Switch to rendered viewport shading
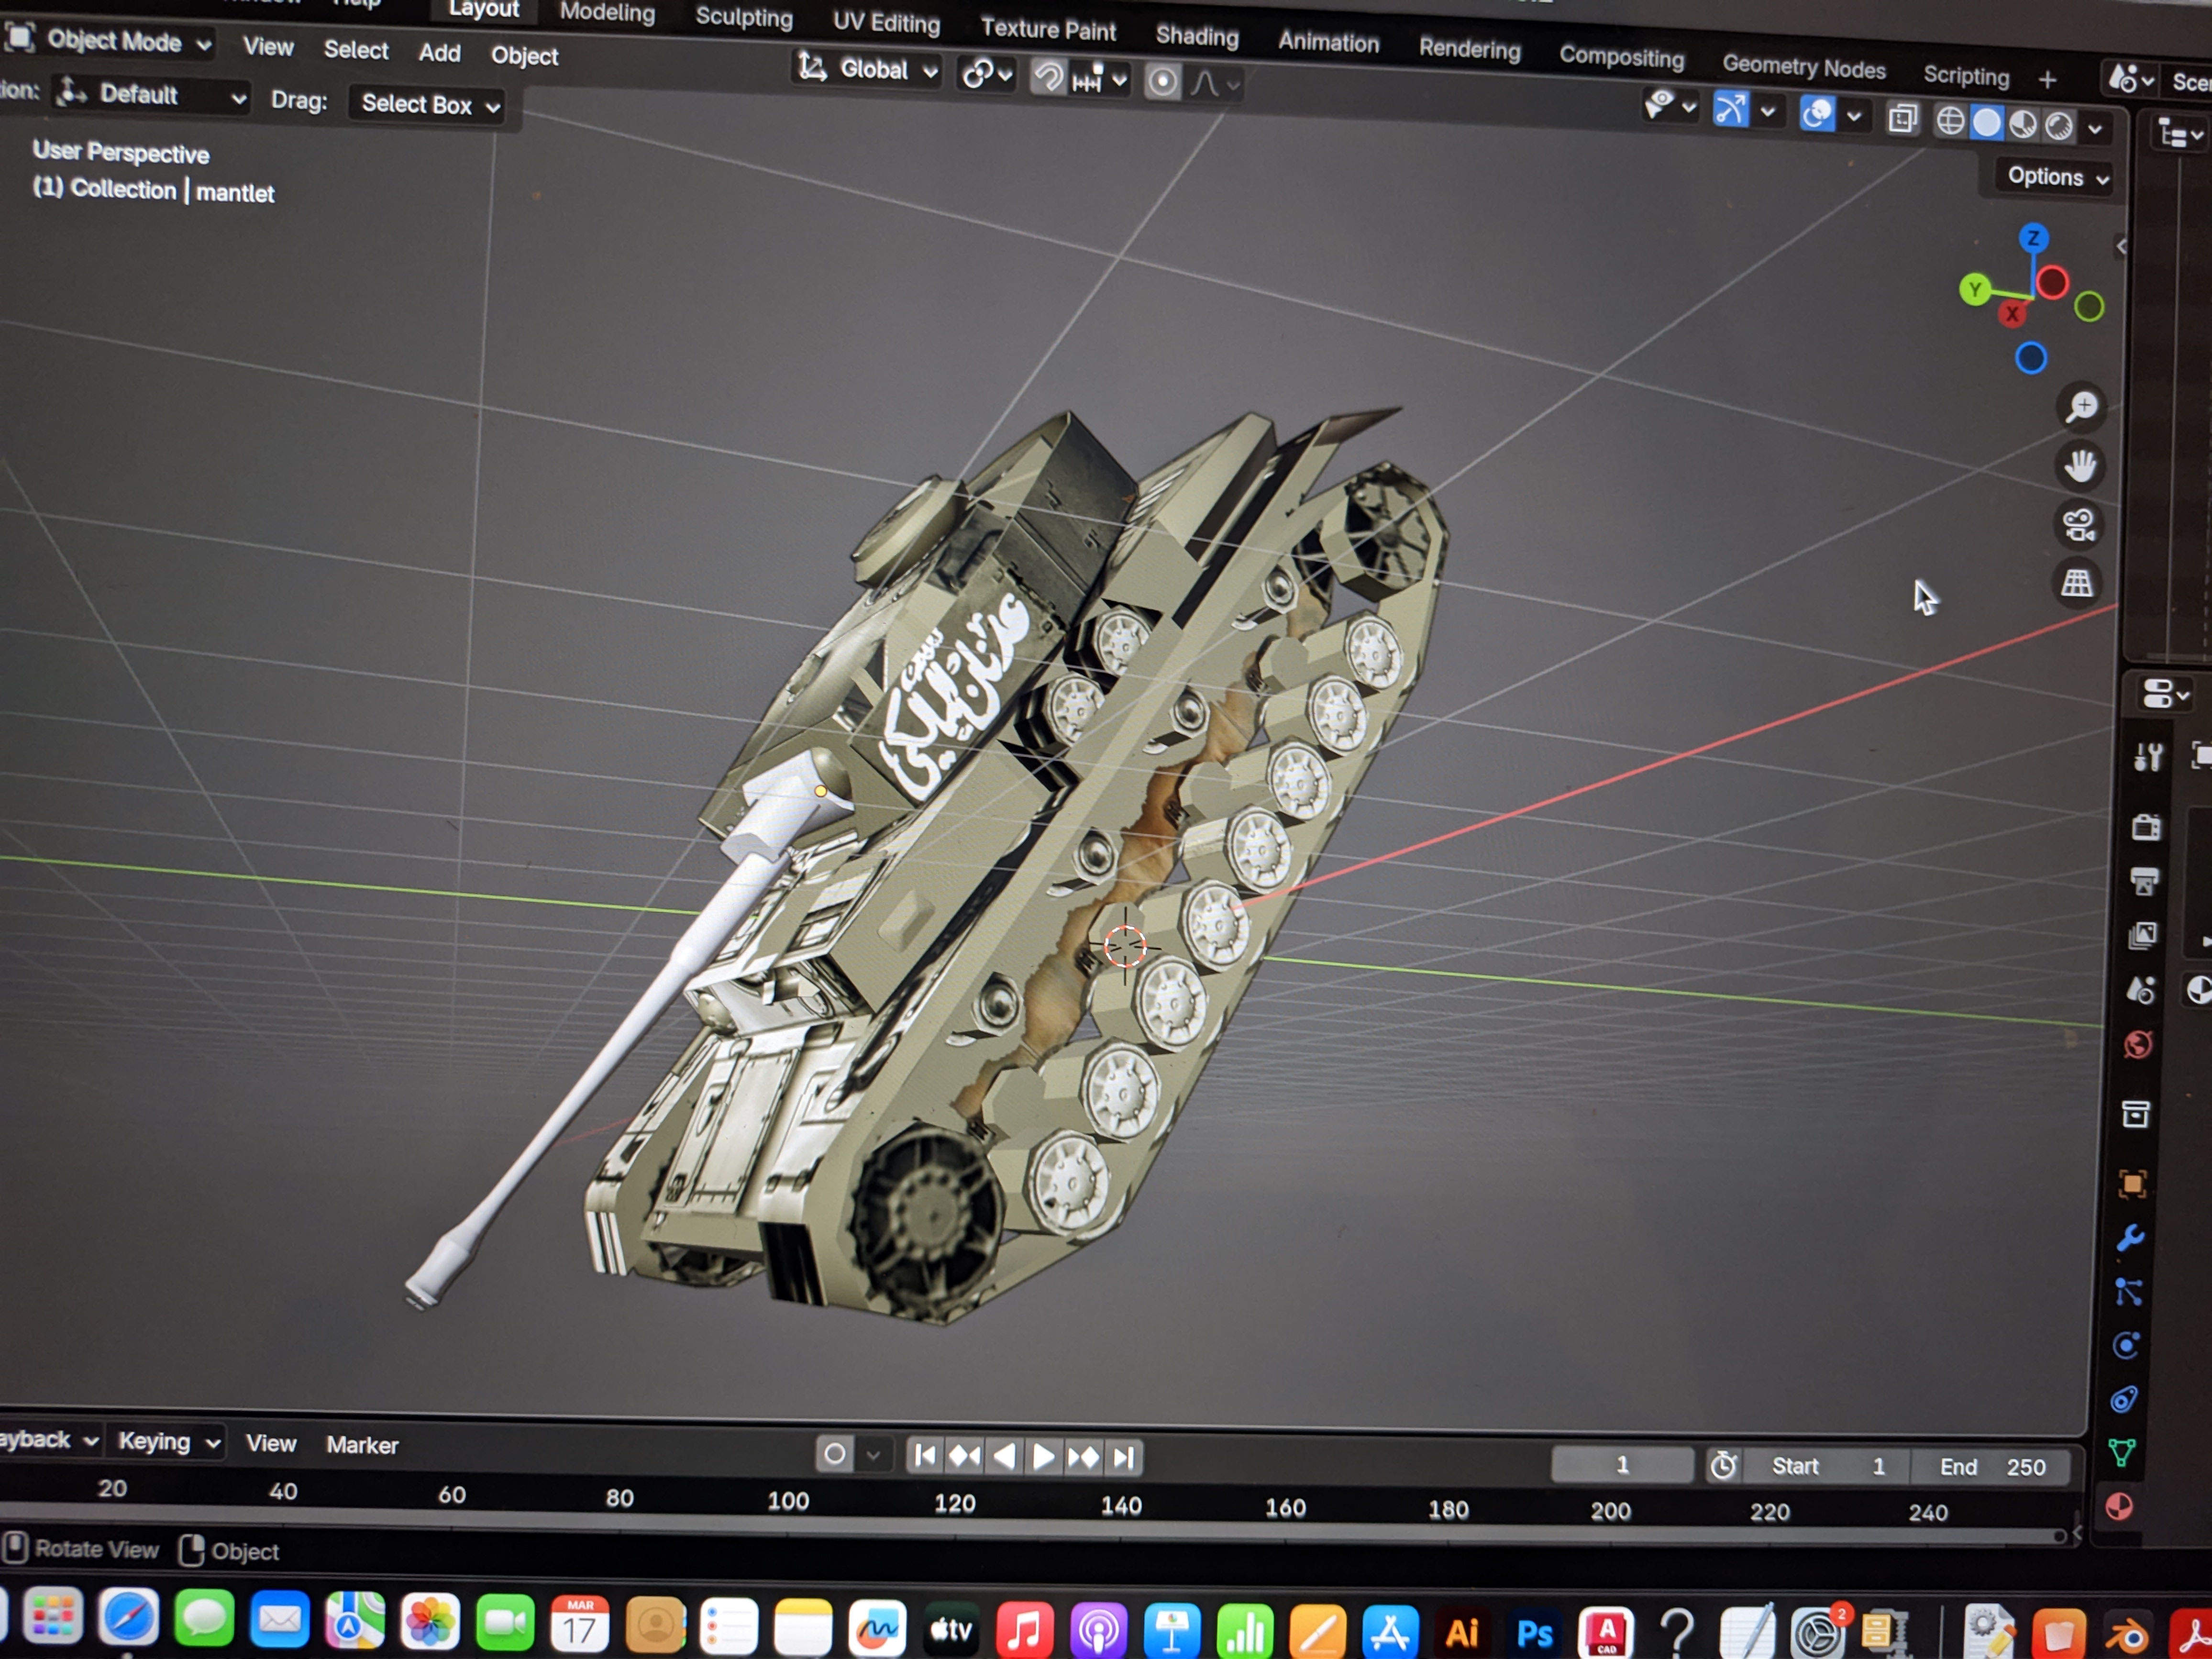 [x=2059, y=127]
